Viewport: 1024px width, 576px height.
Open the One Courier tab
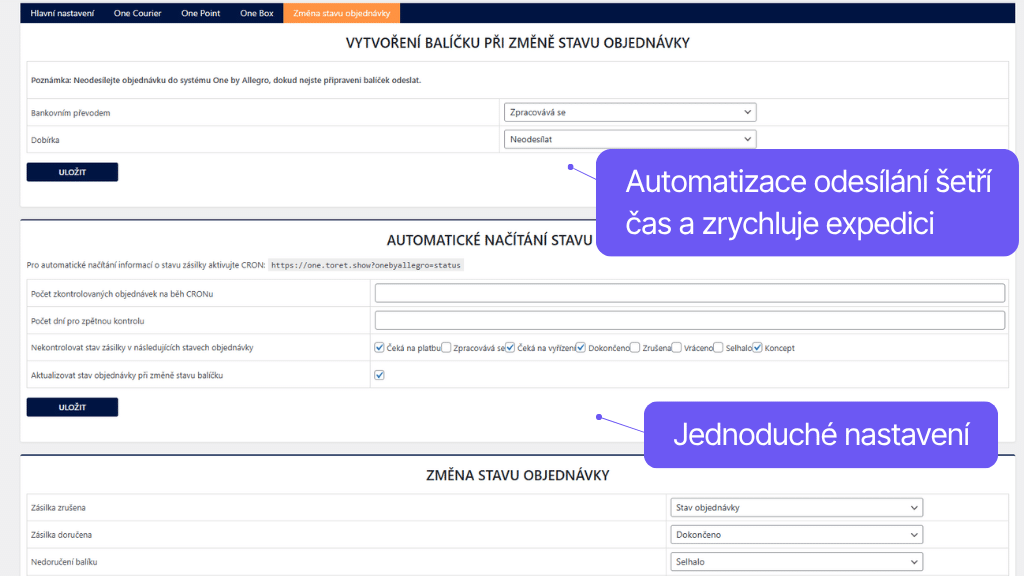click(137, 13)
